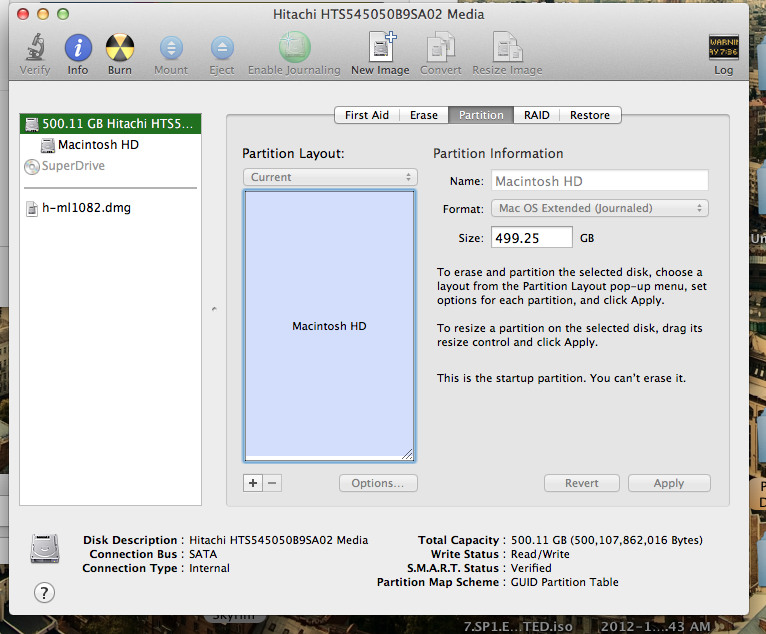Click the 7.SP1.E...TED.iso file on desktop

pyautogui.click(x=518, y=626)
